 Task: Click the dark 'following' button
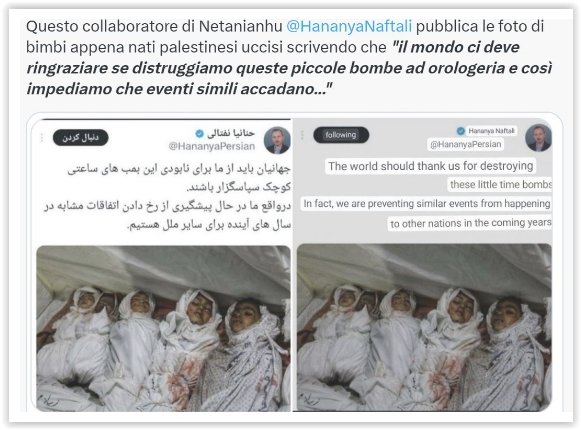pyautogui.click(x=341, y=135)
